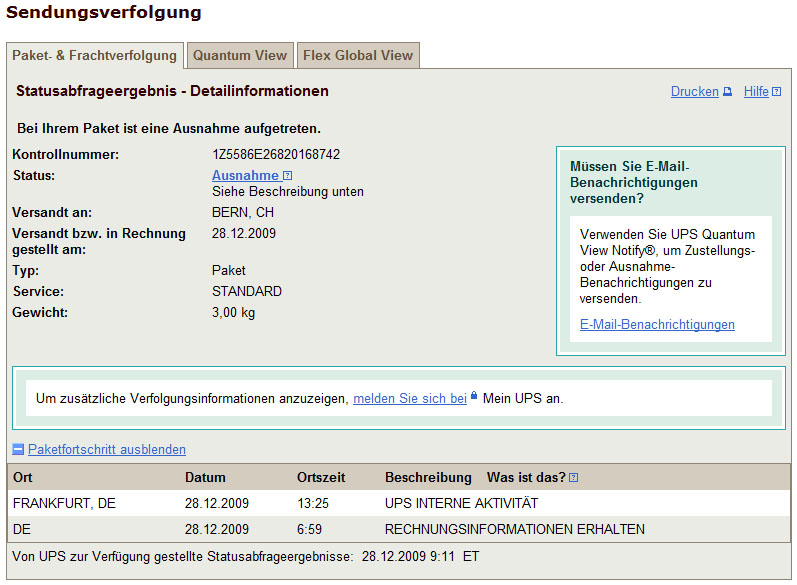
Task: Click the DE location cell in second row
Action: coord(22,530)
